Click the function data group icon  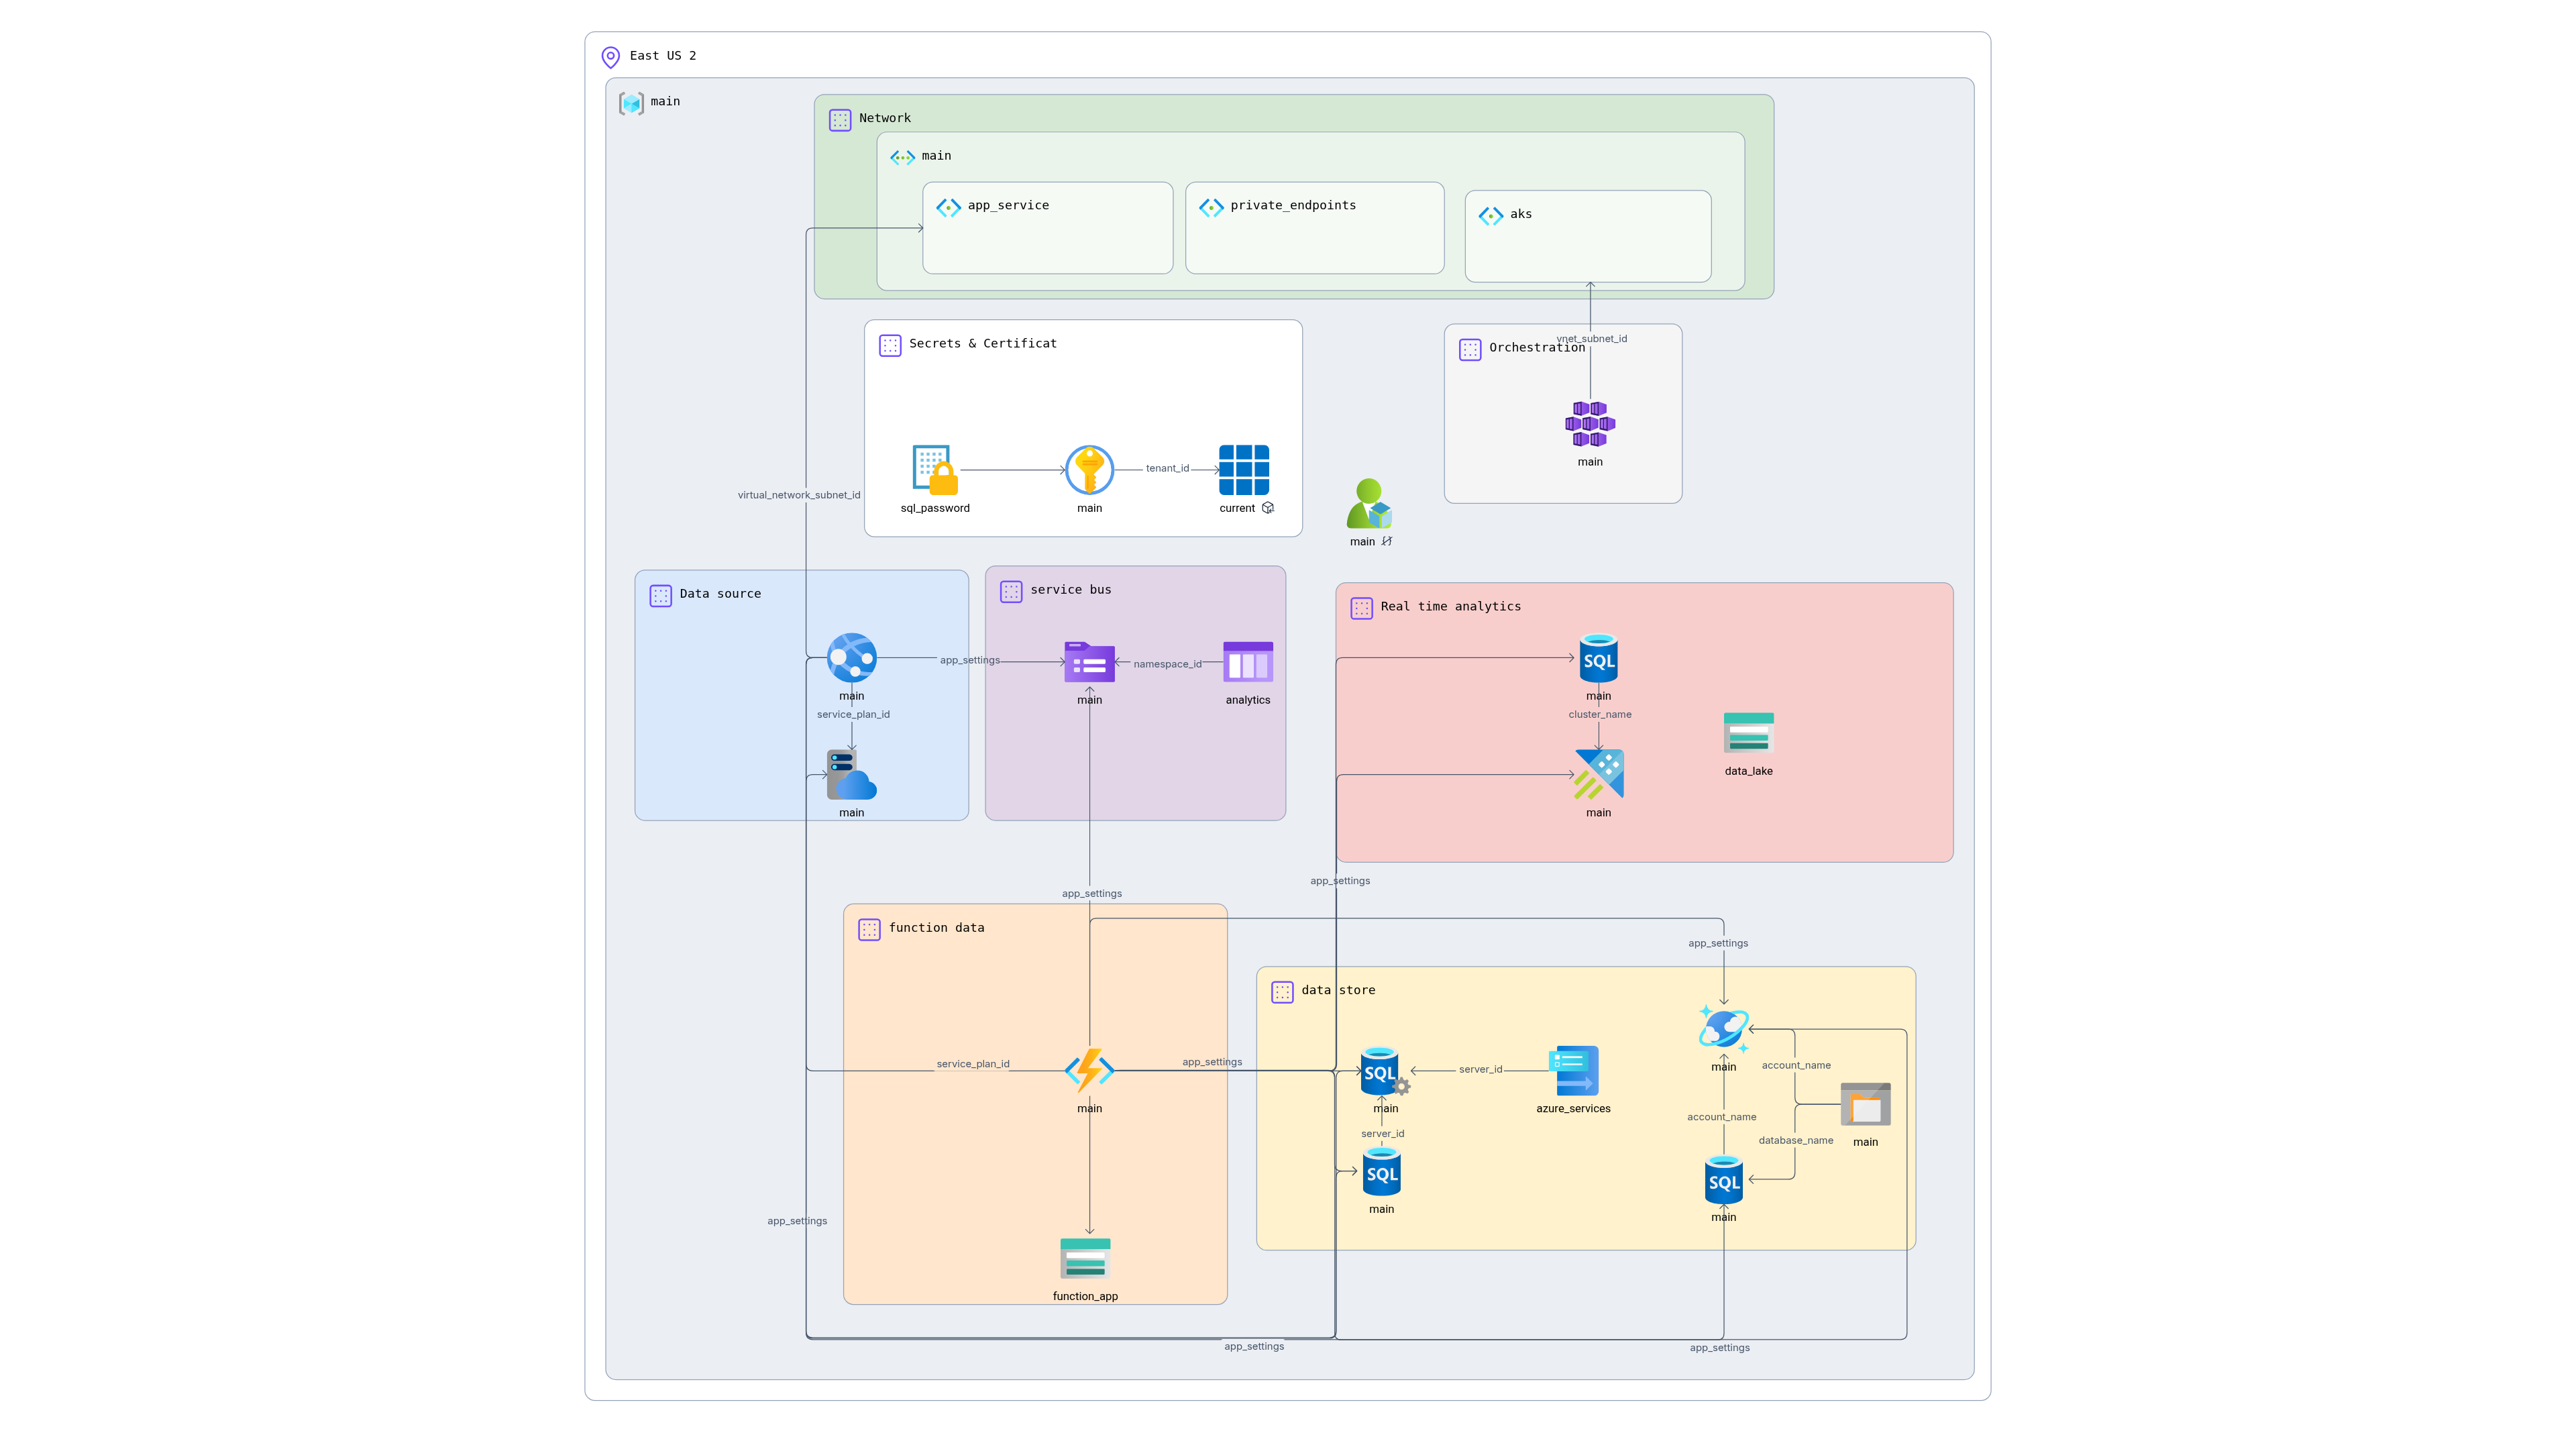coord(870,930)
